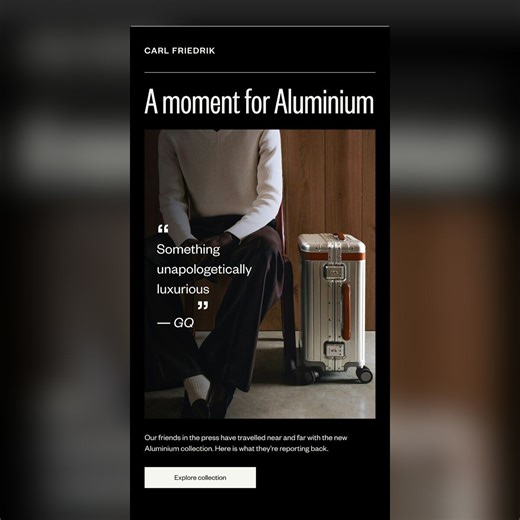
Task: Open the CARL FRIEDRIK brand logo link
Action: 180,51
